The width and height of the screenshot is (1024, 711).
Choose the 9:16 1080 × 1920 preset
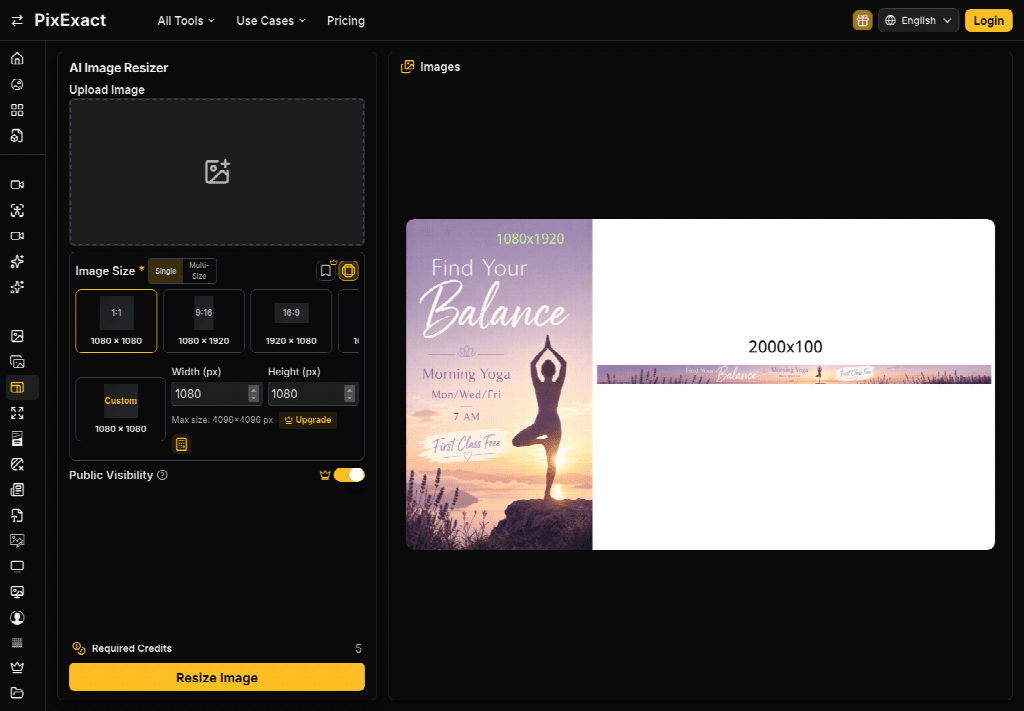(204, 321)
